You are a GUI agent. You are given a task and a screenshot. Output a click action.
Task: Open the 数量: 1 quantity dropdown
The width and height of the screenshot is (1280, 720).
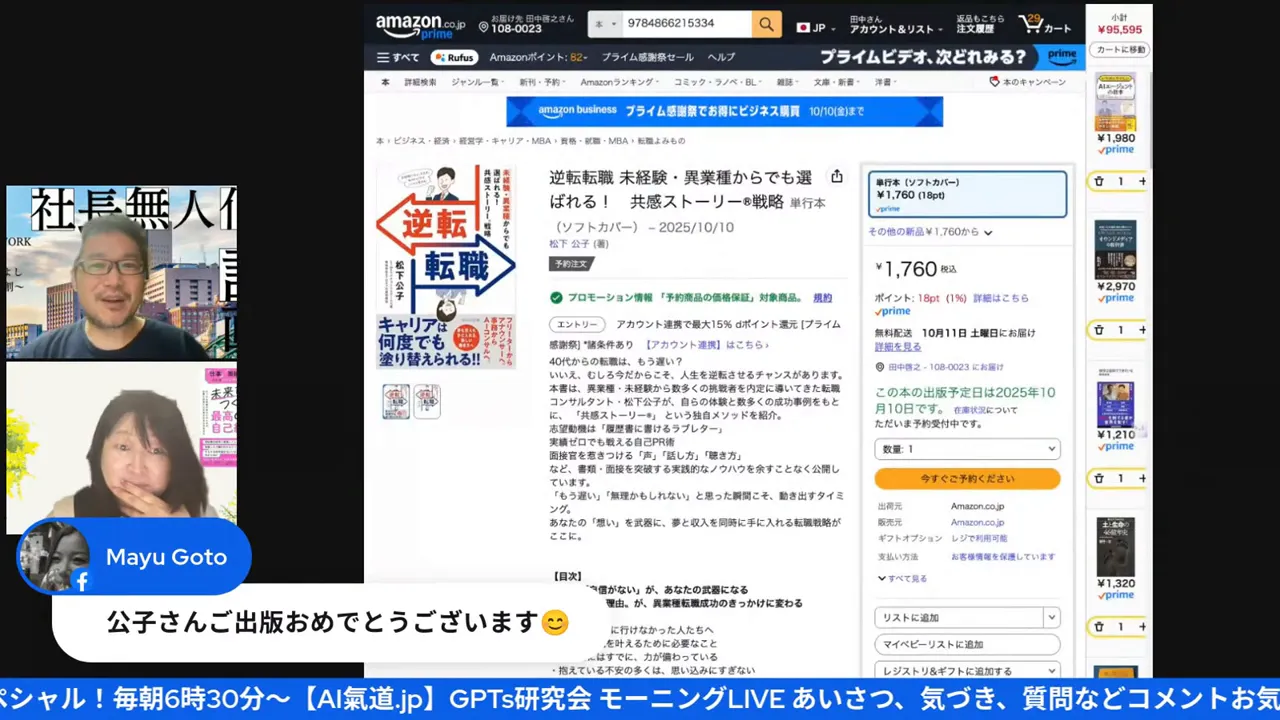click(x=967, y=449)
